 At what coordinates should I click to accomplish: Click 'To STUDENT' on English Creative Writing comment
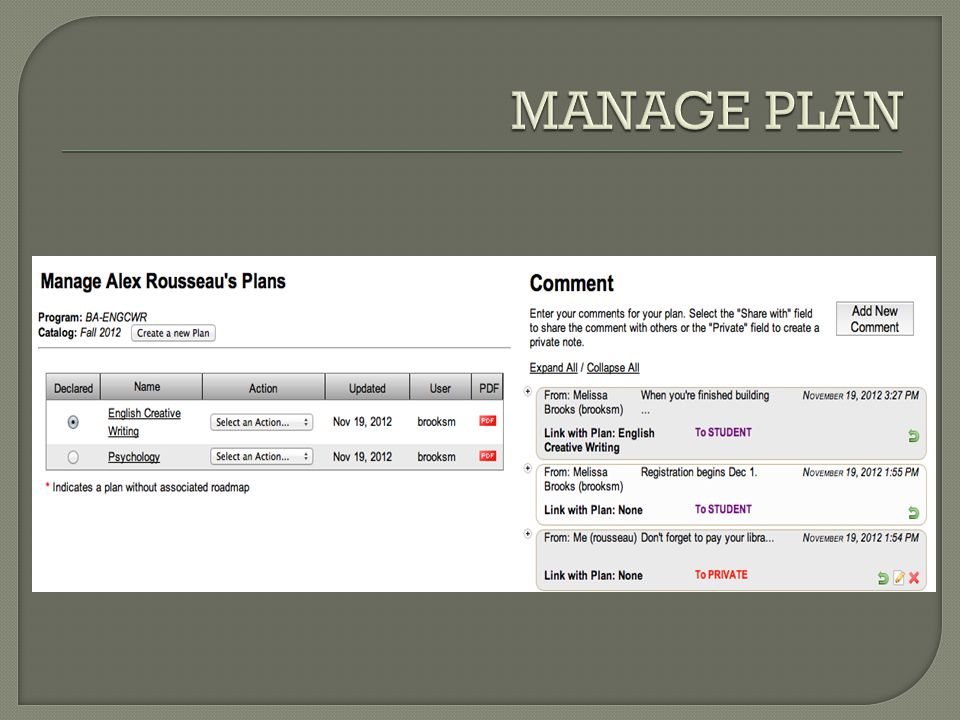pos(723,432)
